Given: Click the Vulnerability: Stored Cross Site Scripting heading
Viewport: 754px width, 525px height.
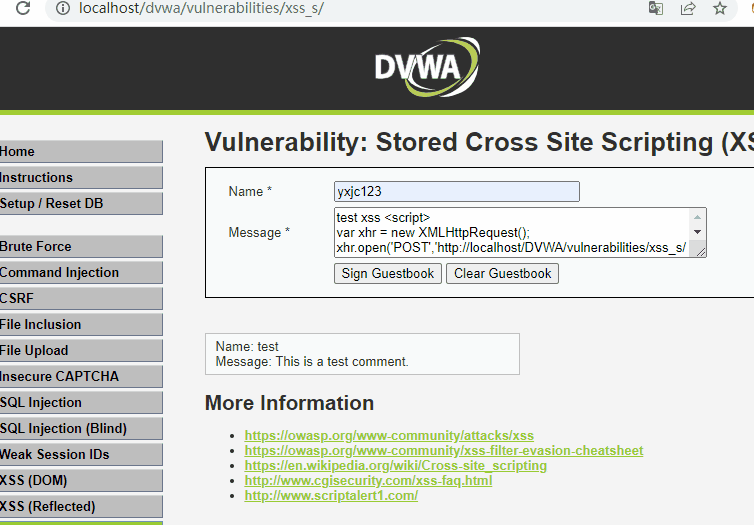Looking at the screenshot, I should pos(479,142).
